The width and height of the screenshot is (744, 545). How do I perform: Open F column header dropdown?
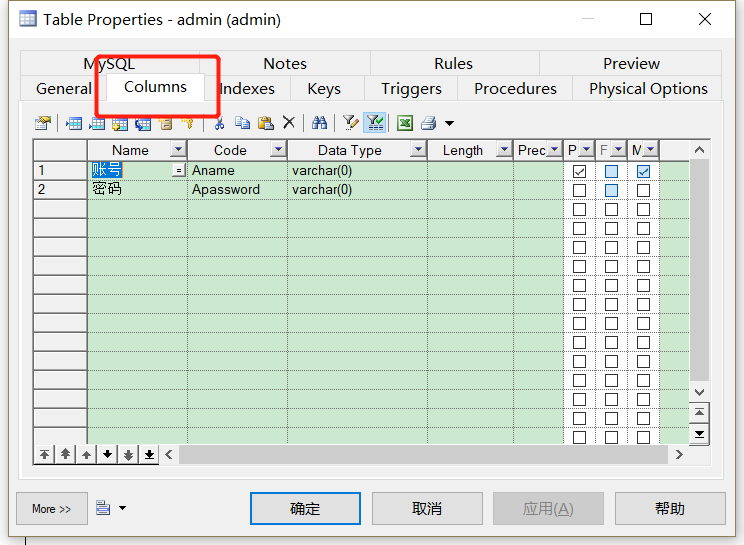click(x=618, y=149)
